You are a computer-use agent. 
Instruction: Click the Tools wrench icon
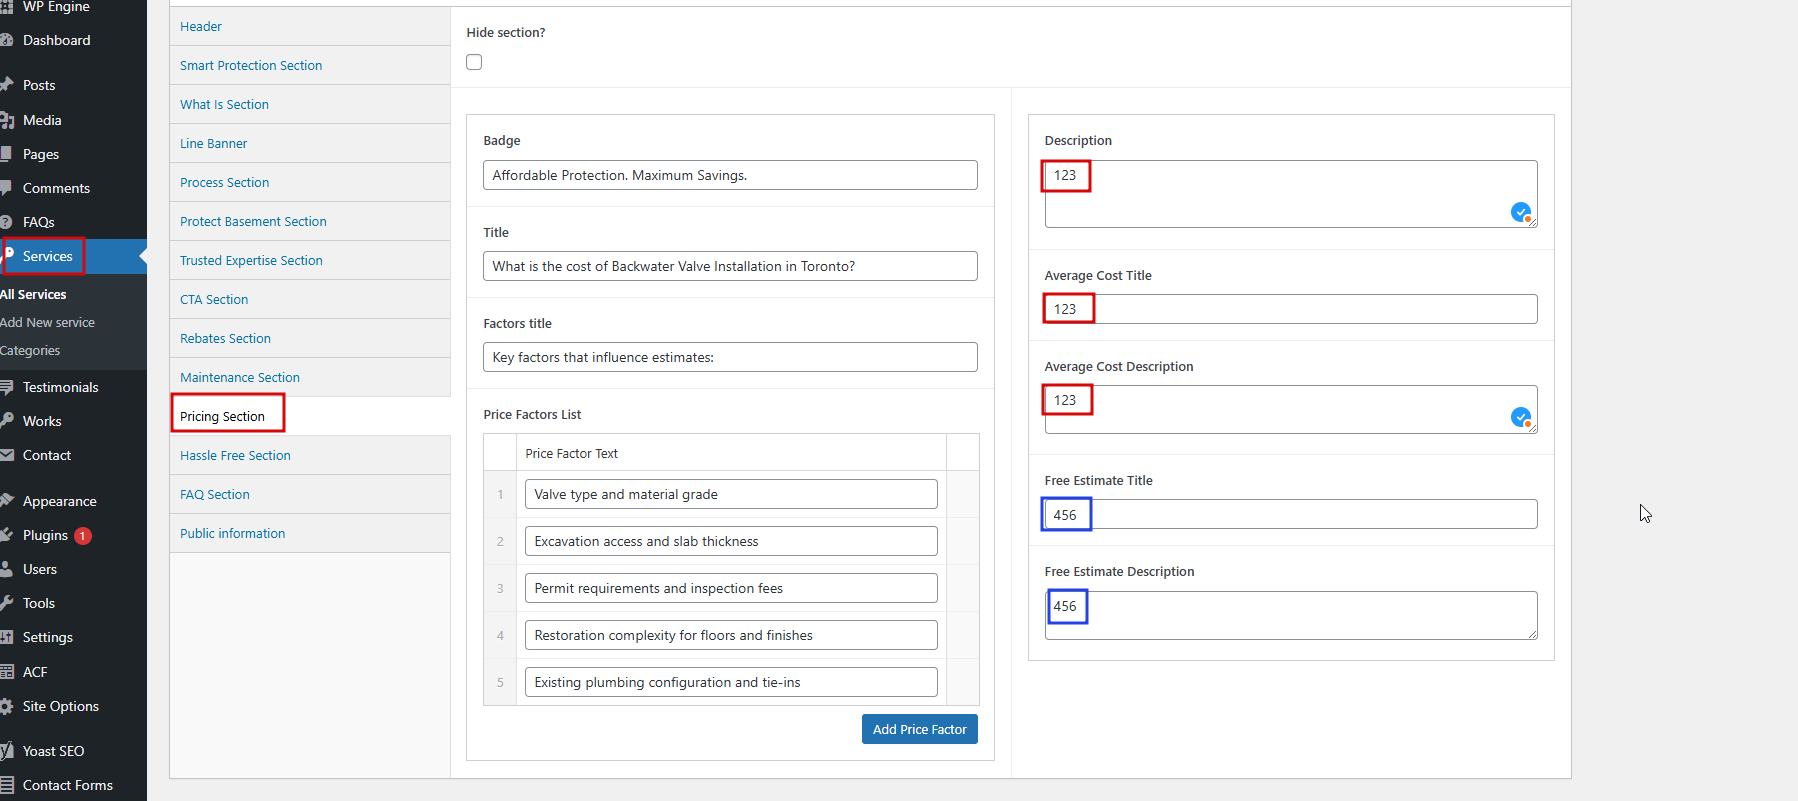coord(6,603)
